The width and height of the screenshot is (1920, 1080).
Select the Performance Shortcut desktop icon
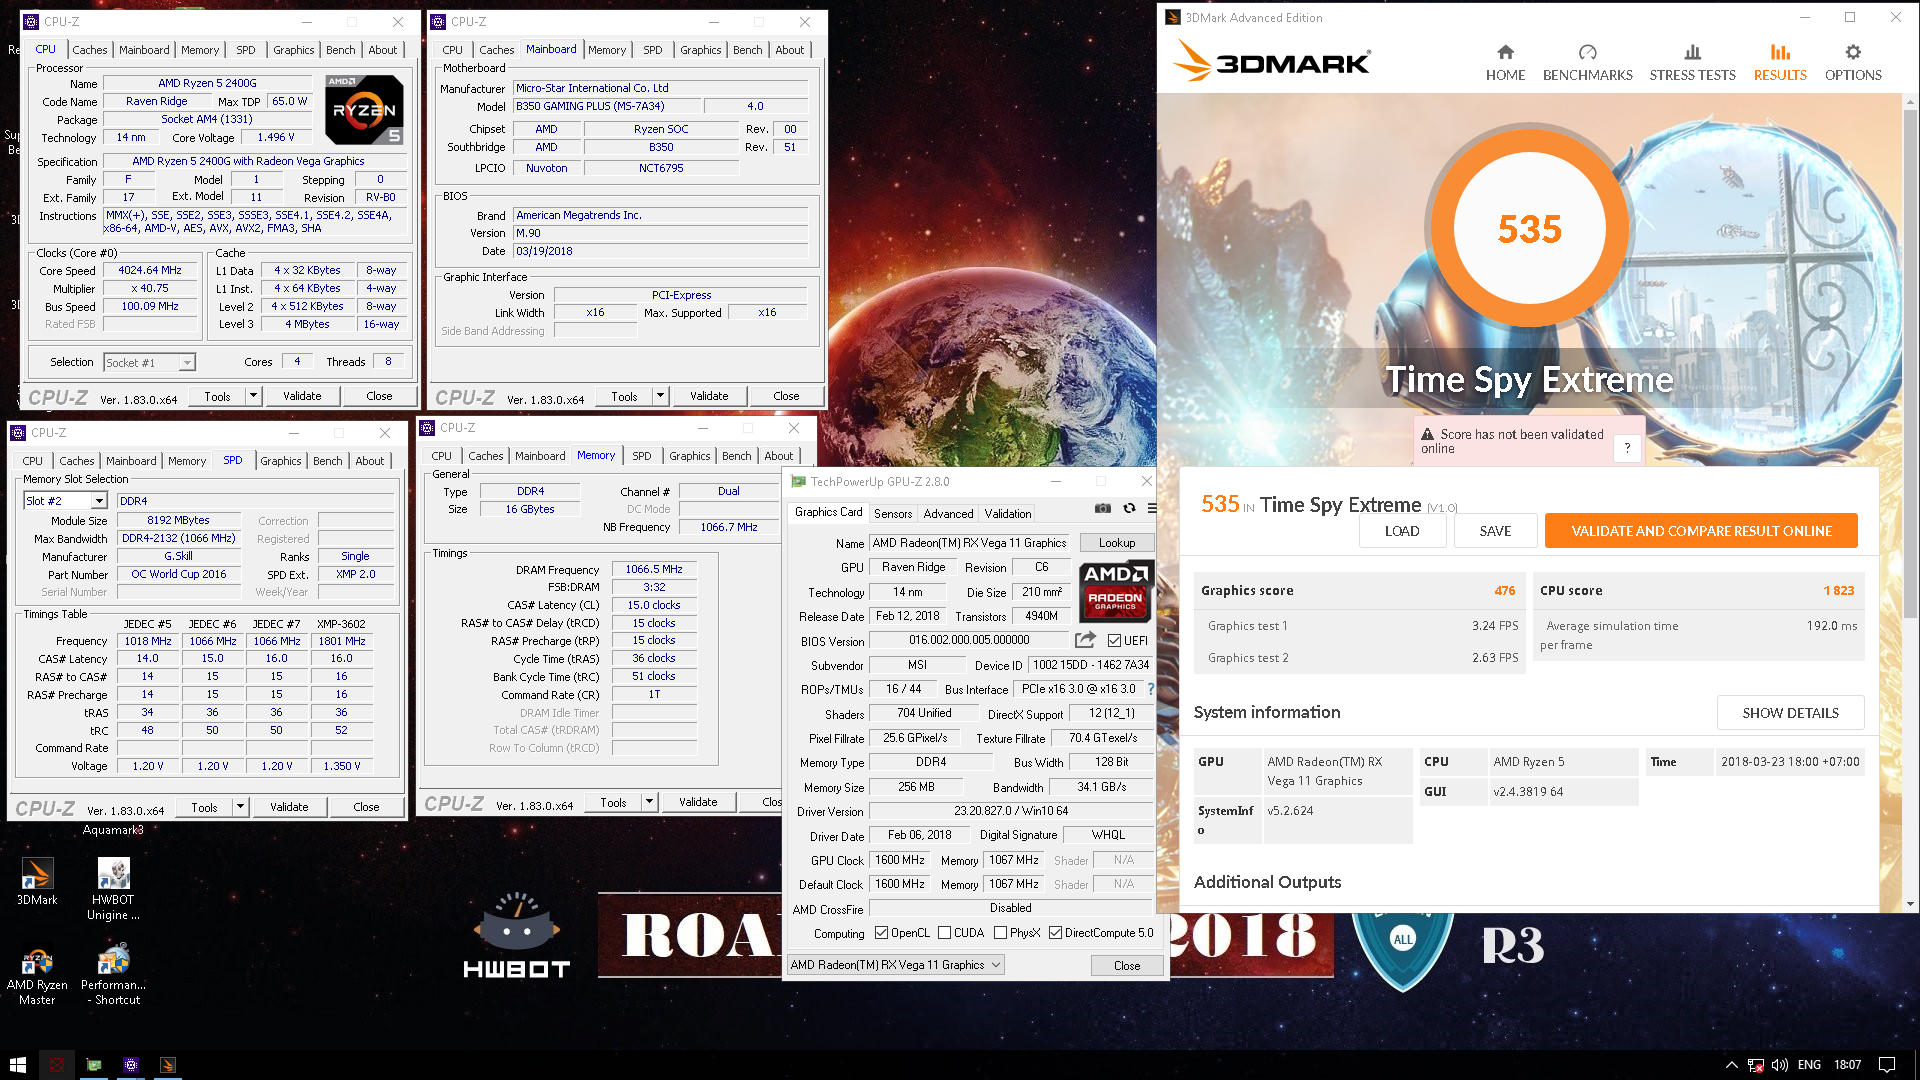point(113,975)
